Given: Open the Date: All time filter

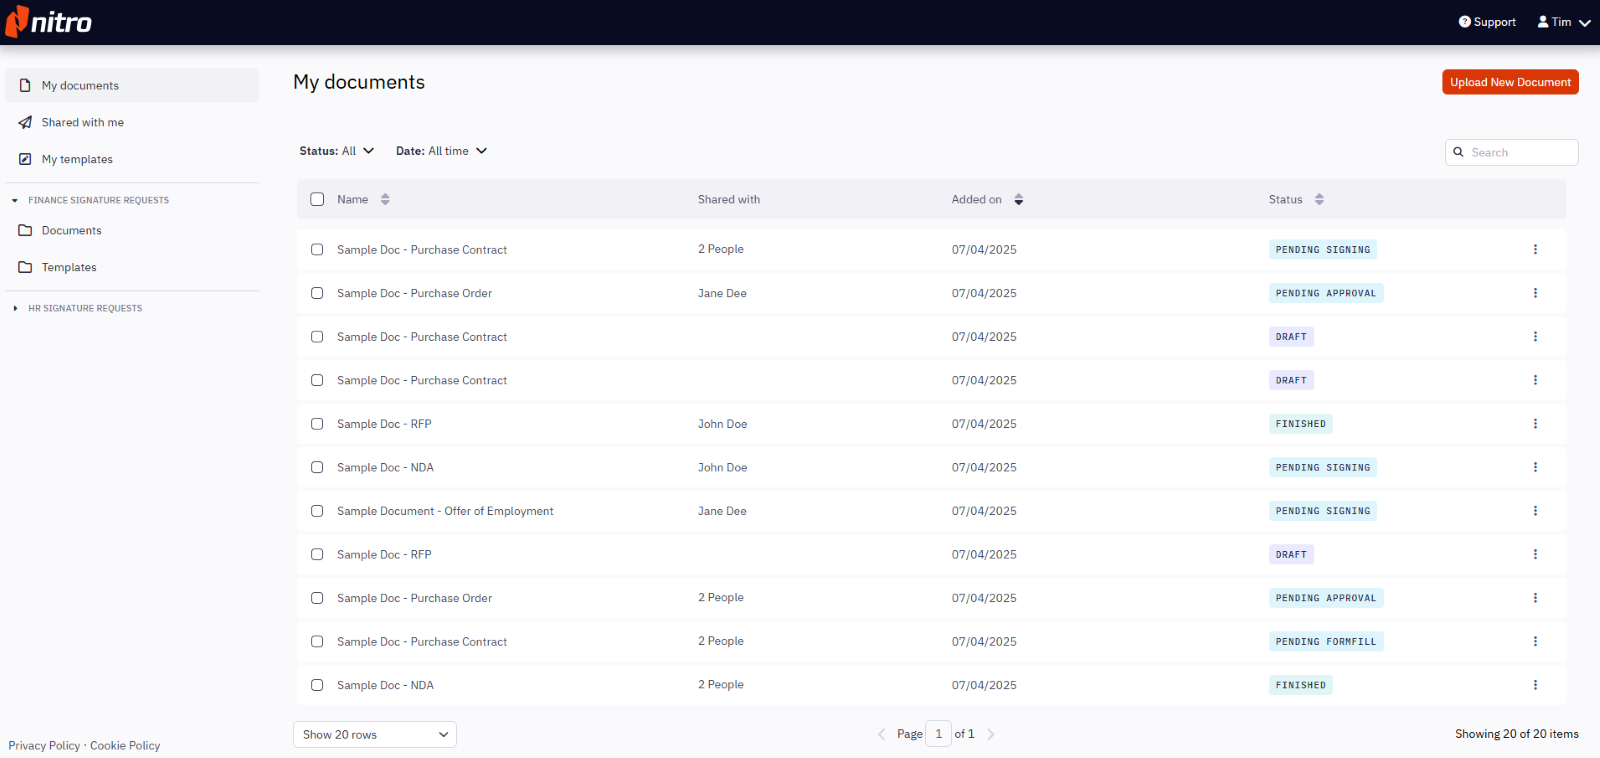Looking at the screenshot, I should [x=441, y=151].
